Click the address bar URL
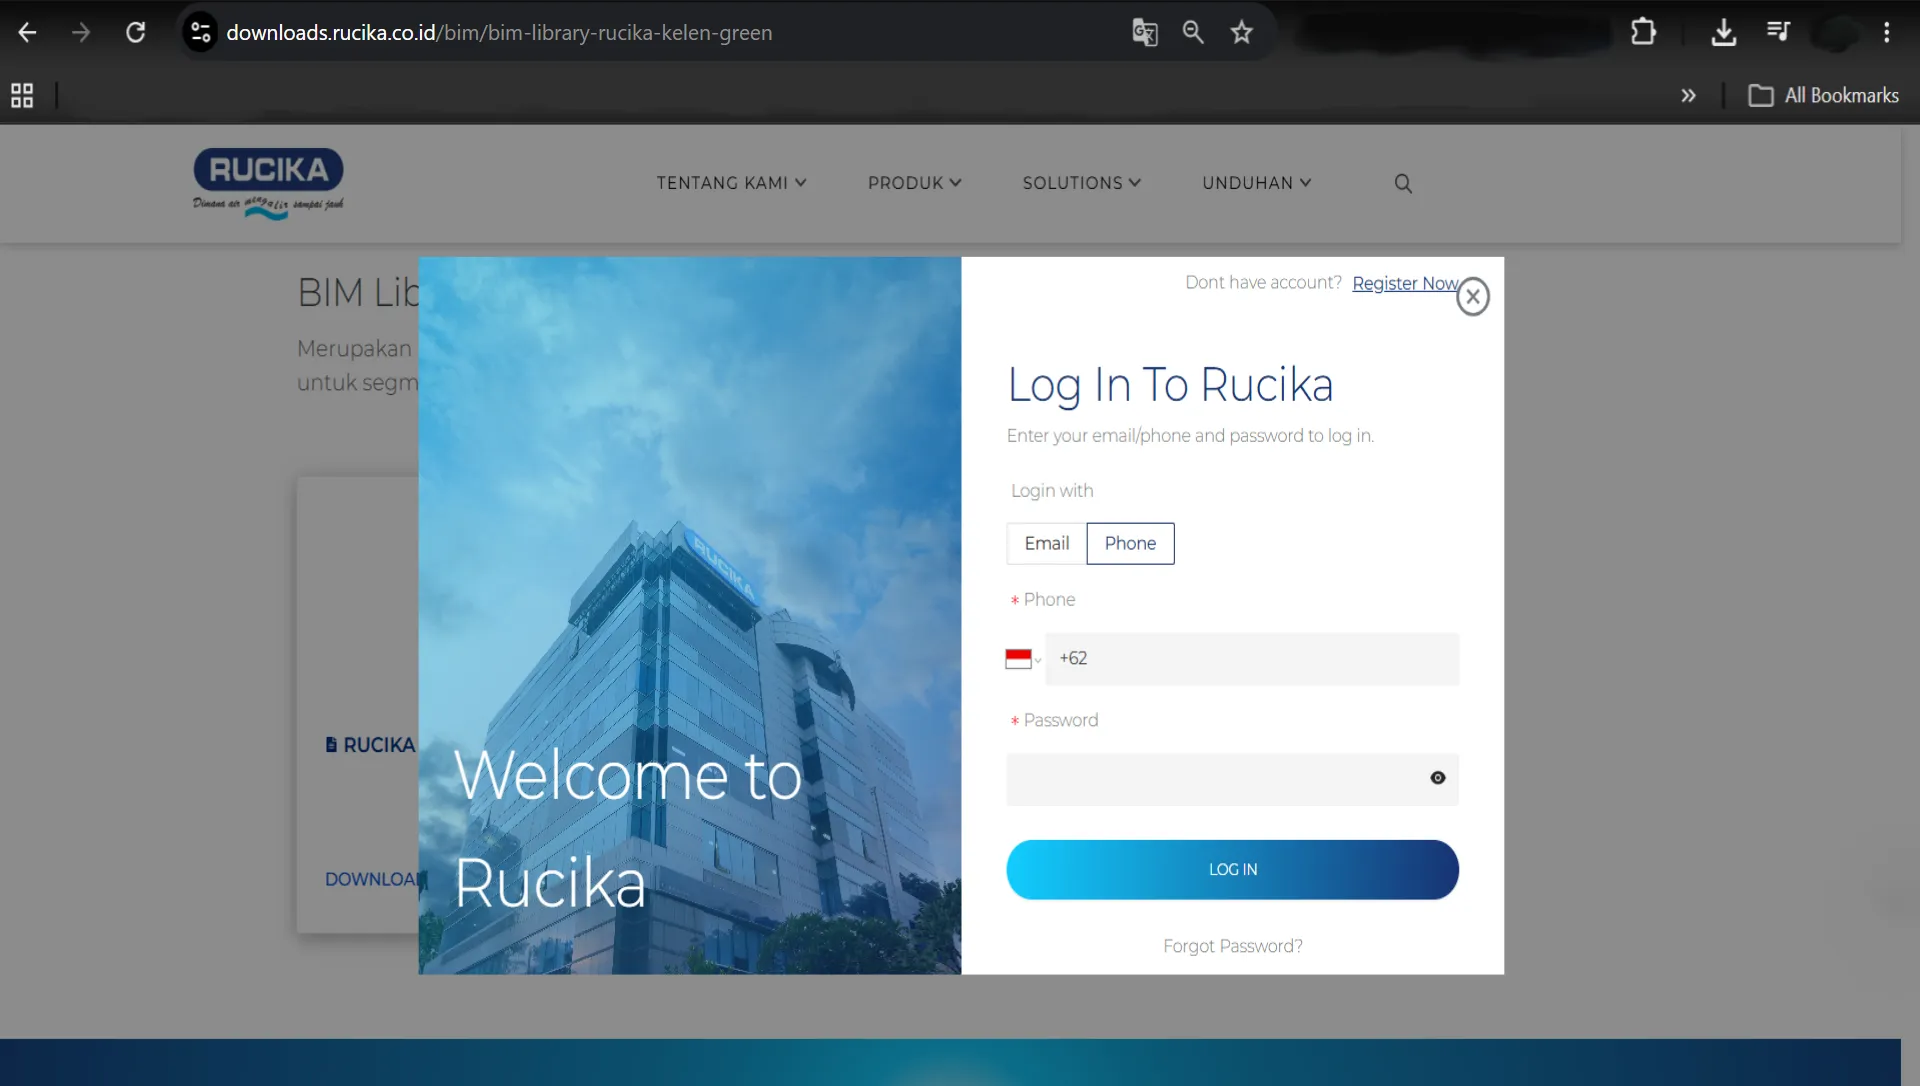 [x=499, y=32]
